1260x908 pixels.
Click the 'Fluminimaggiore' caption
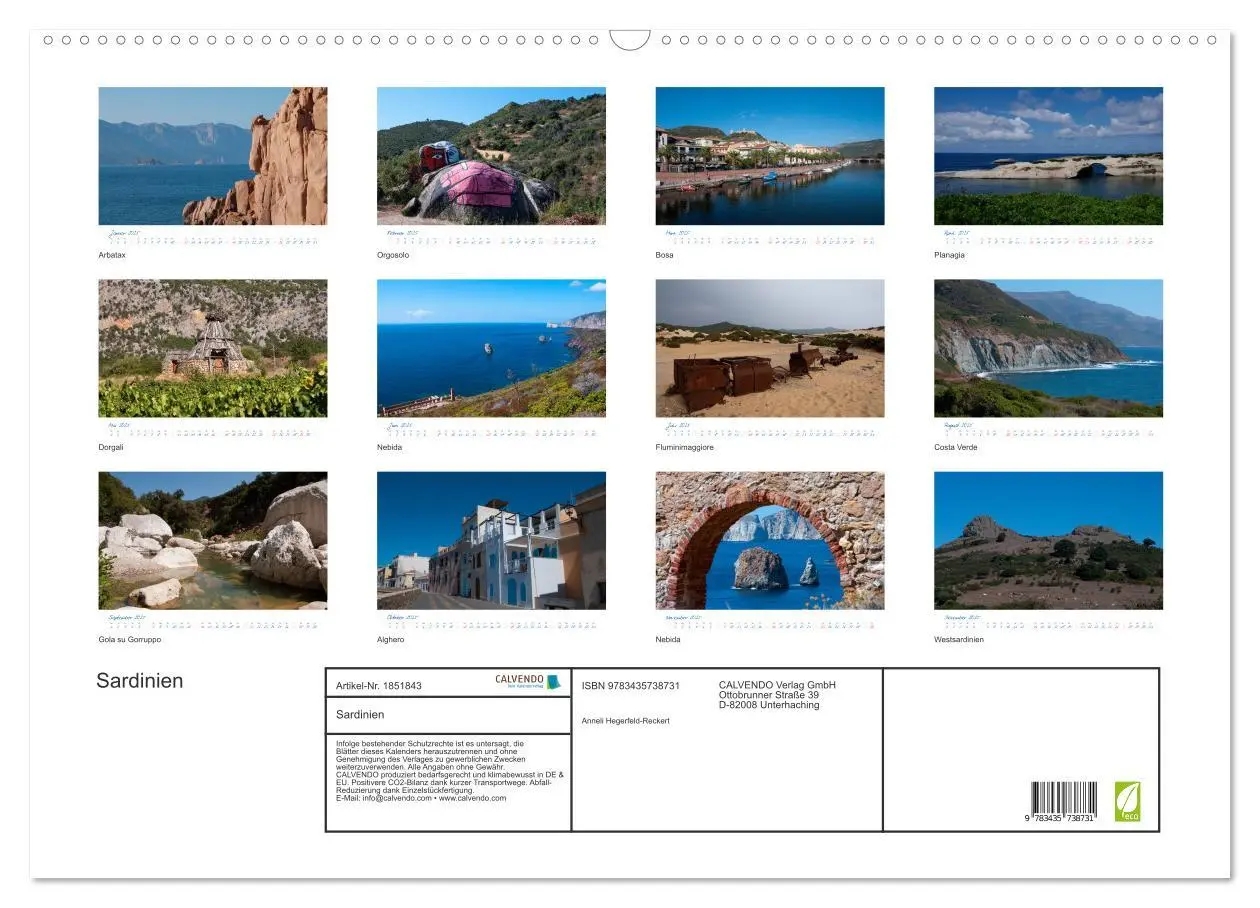[x=685, y=447]
